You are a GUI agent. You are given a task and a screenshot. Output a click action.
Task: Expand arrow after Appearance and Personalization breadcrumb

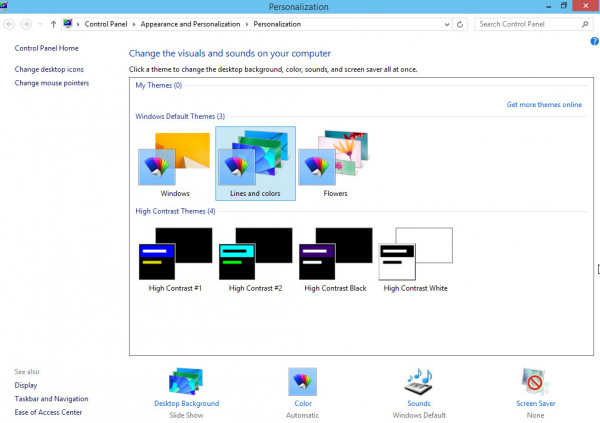247,24
